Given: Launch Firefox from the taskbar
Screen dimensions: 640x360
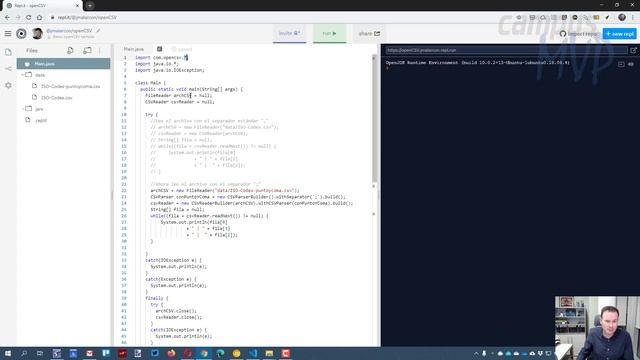Looking at the screenshot, I should pos(171,353).
